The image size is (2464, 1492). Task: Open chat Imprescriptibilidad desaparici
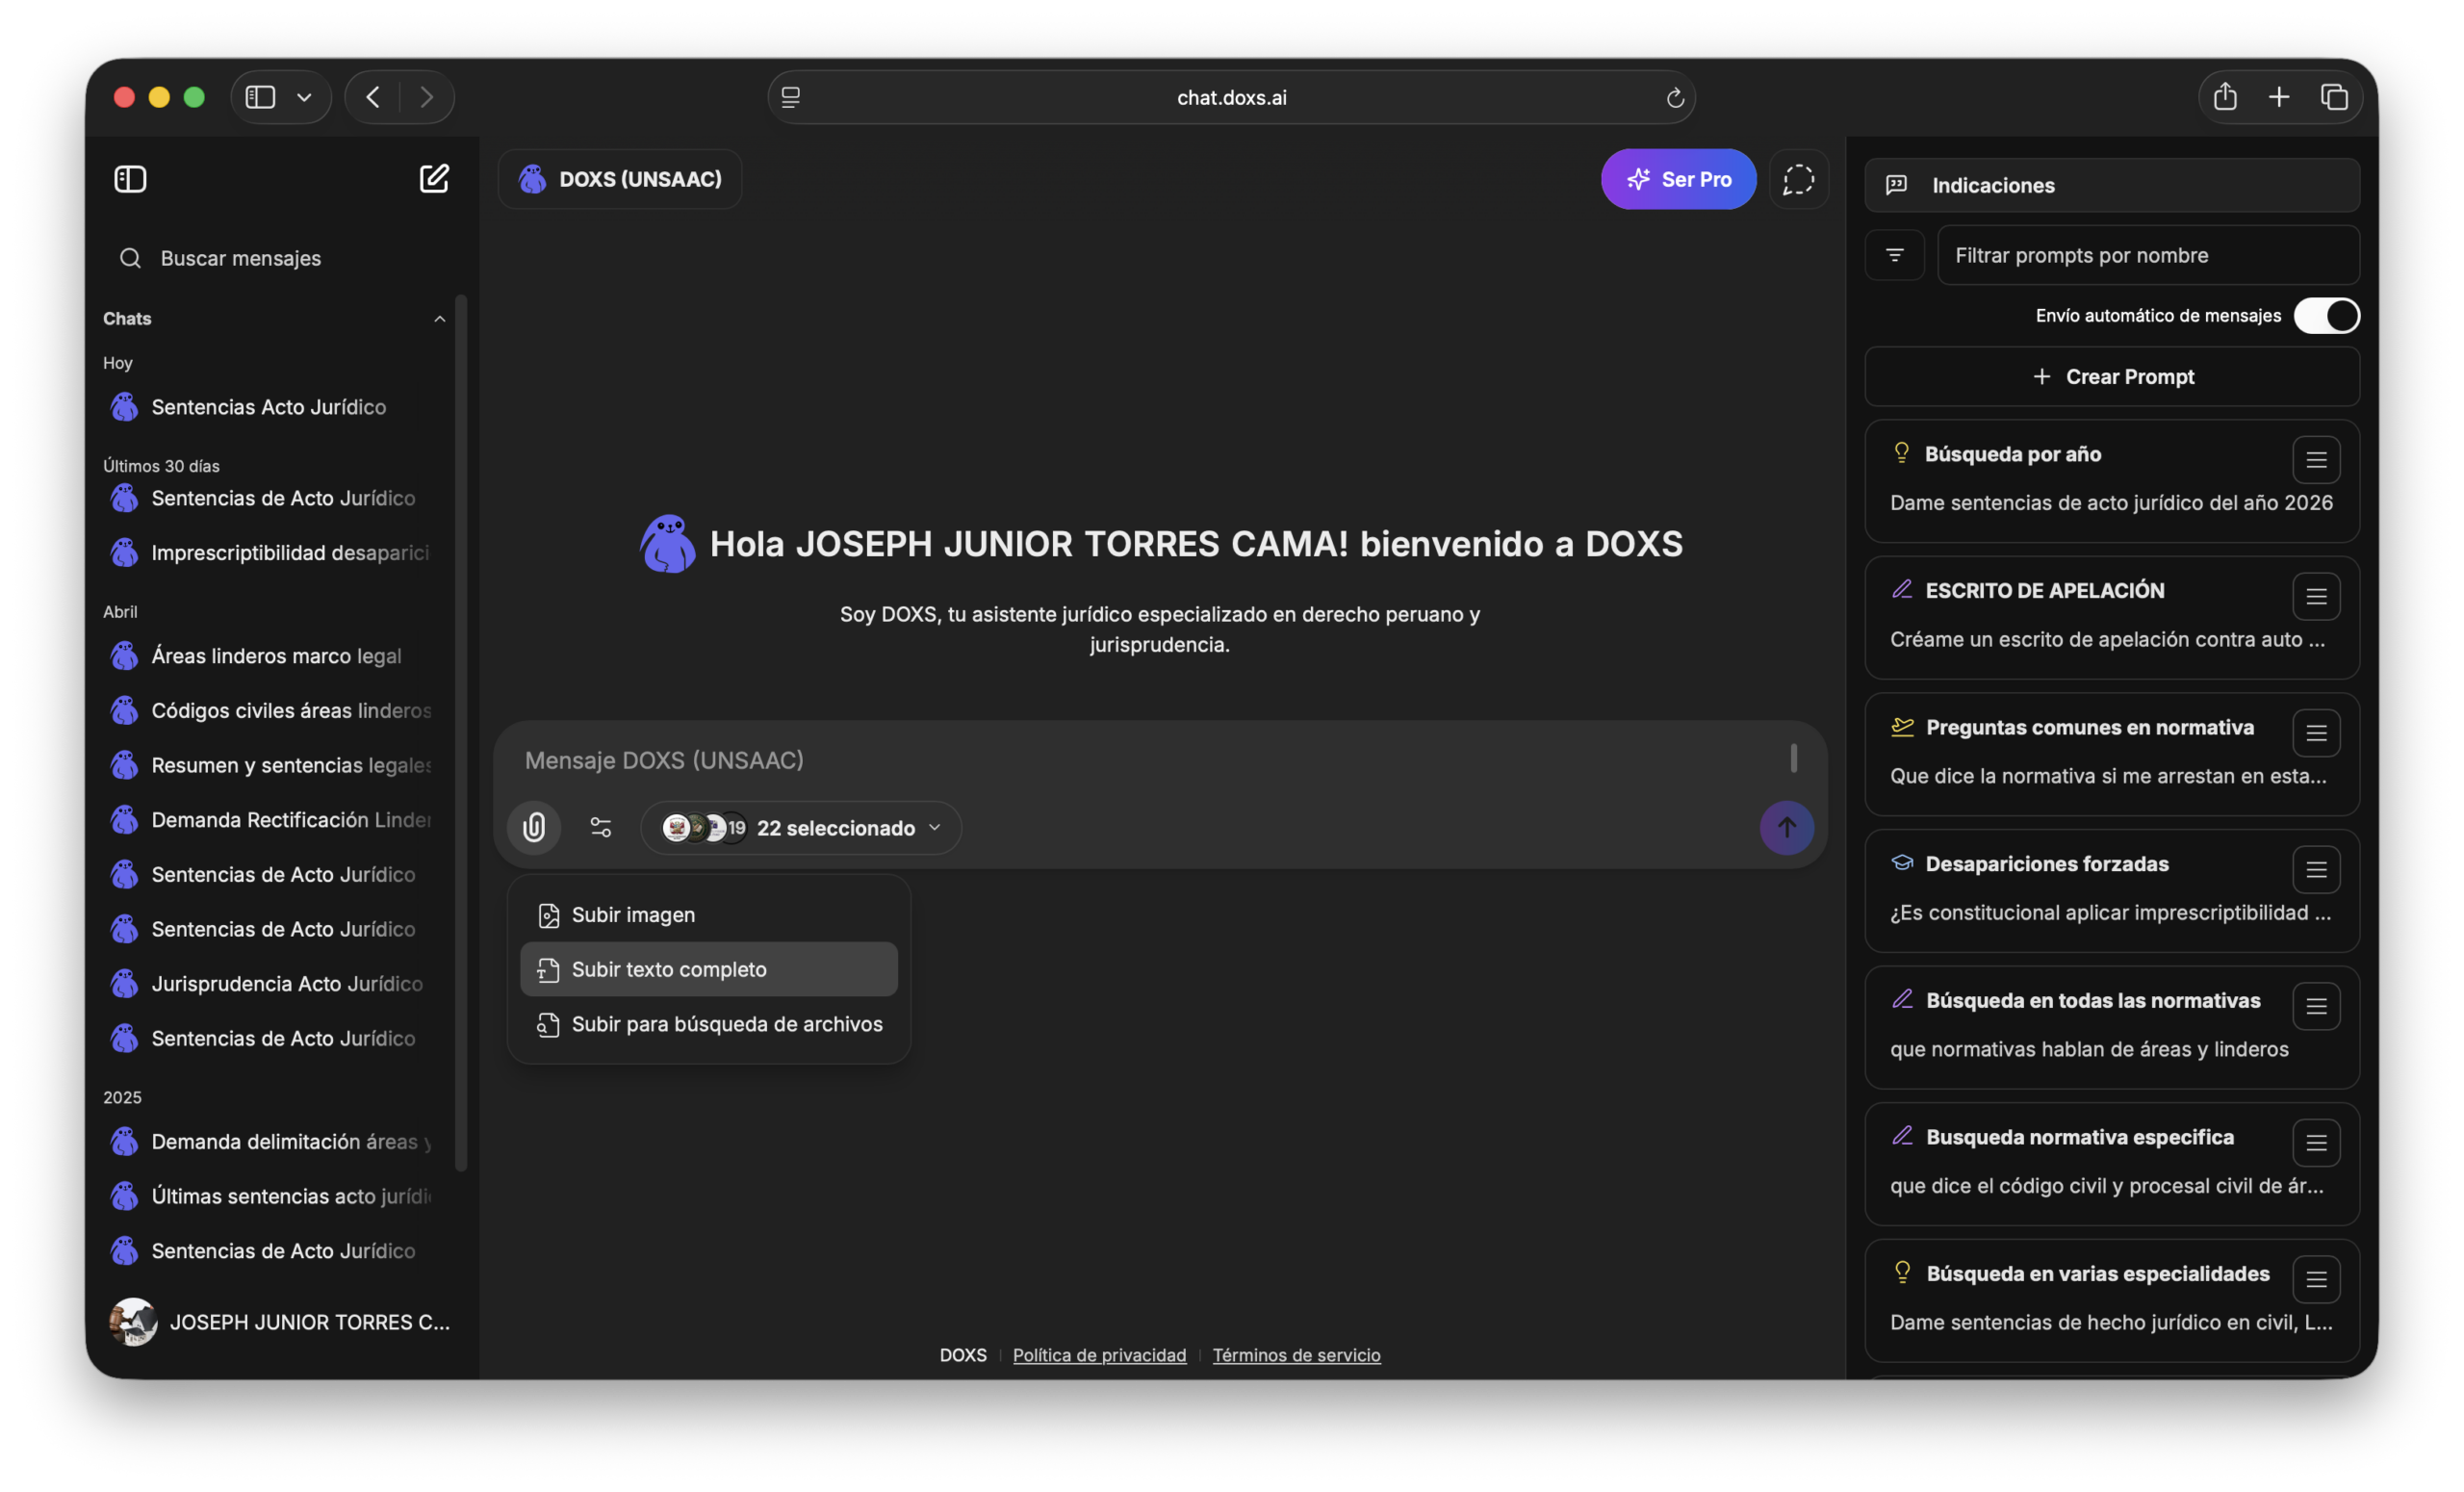click(275, 553)
